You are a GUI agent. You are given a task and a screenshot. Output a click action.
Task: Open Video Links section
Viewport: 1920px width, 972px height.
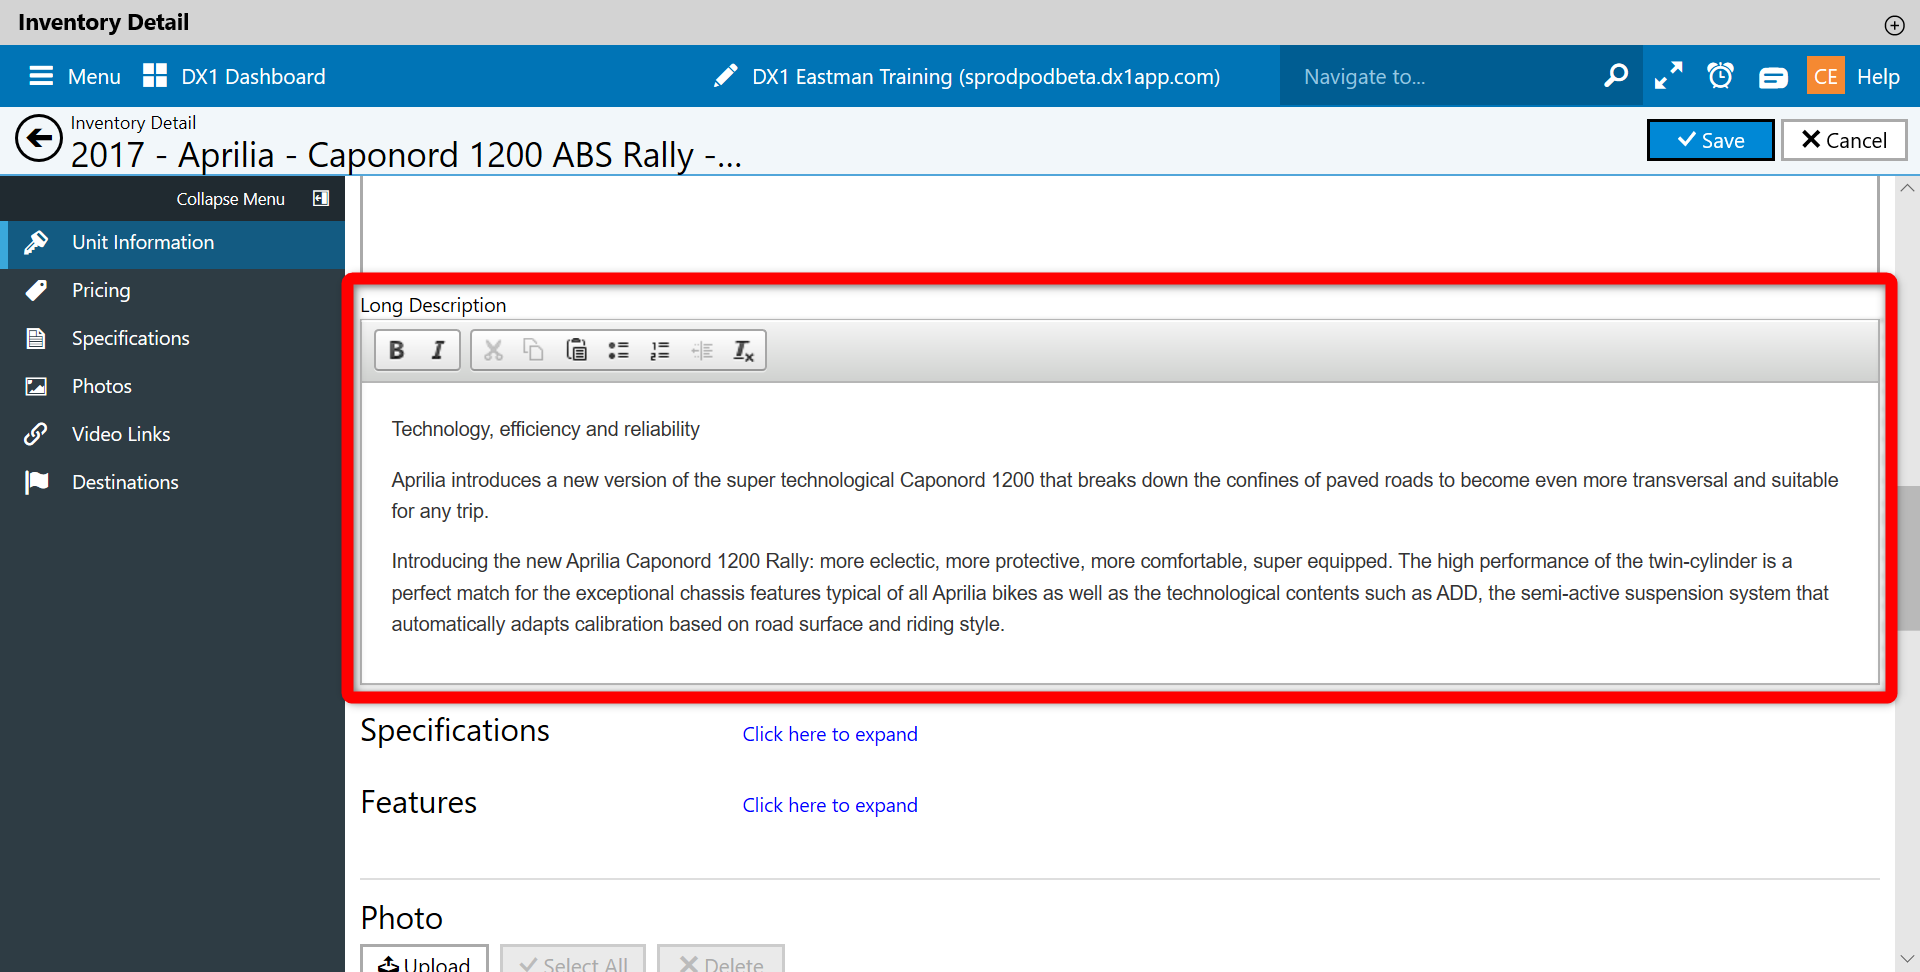coord(172,435)
